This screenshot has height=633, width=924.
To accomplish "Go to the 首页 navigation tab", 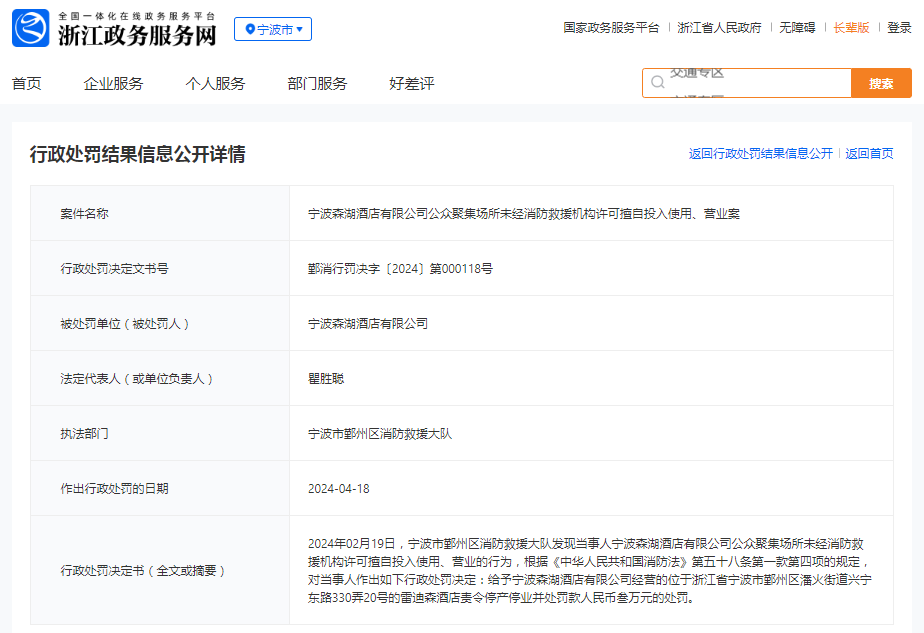I will (x=27, y=84).
